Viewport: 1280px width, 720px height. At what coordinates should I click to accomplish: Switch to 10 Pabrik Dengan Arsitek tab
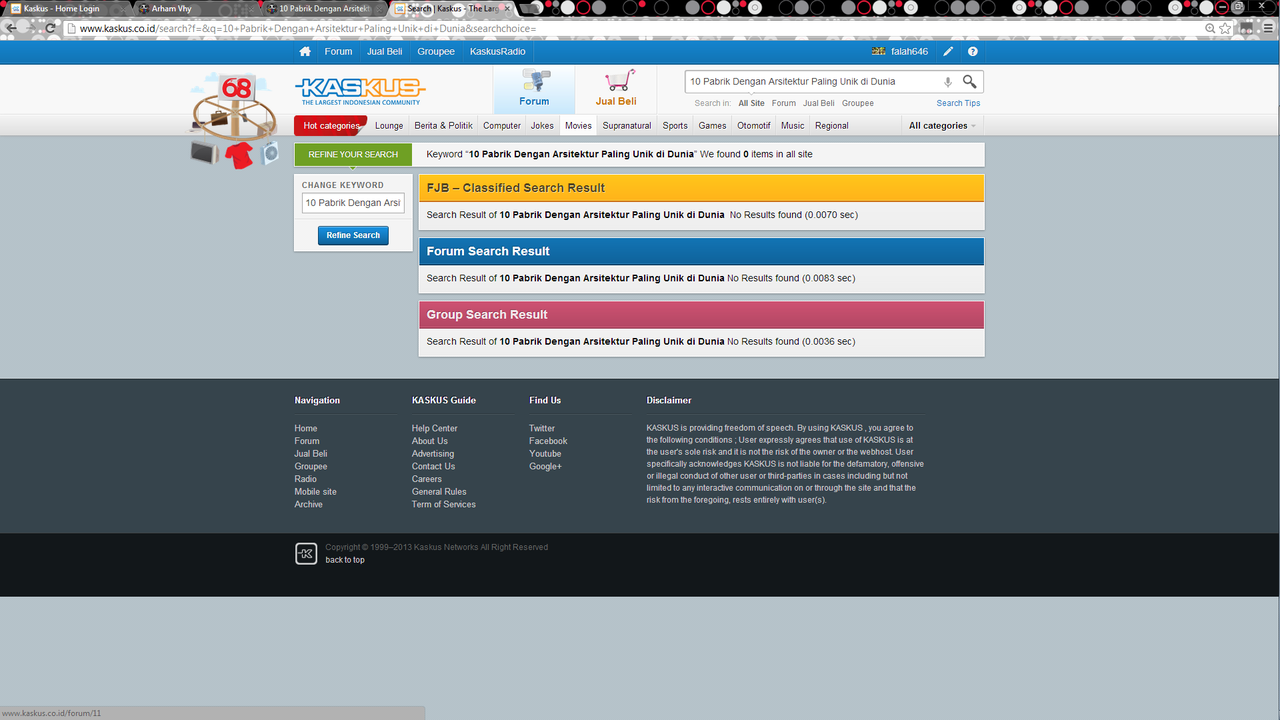(323, 8)
